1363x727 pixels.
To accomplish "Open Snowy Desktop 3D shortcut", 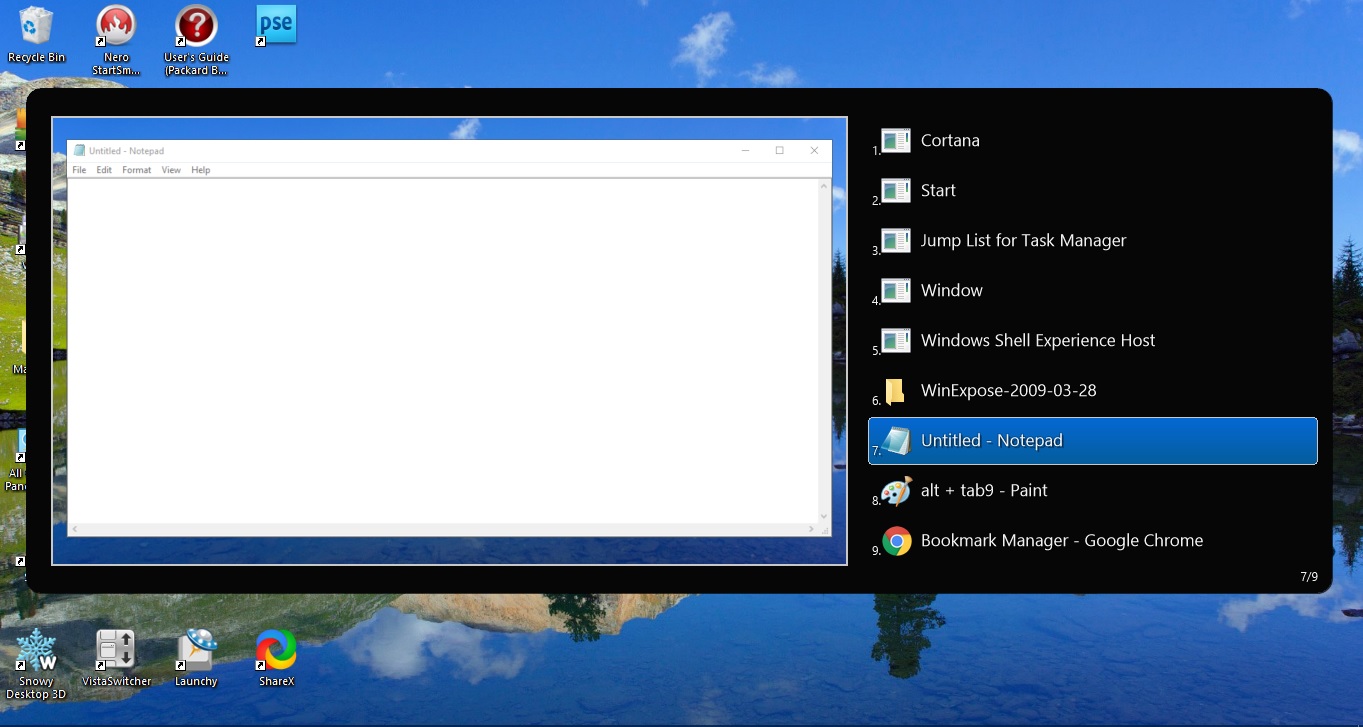I will pyautogui.click(x=36, y=651).
